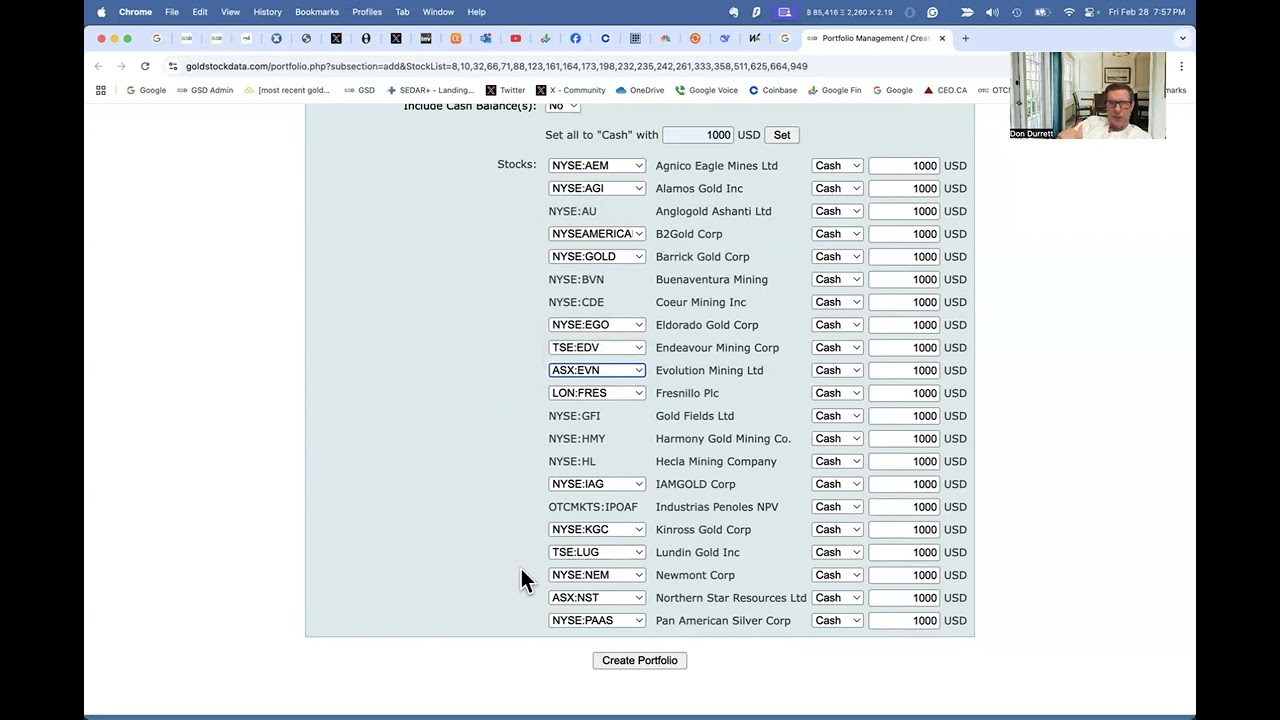Screen dimensions: 1280x720
Task: Click the Don Durrett webcam thumbnail
Action: coord(1088,95)
